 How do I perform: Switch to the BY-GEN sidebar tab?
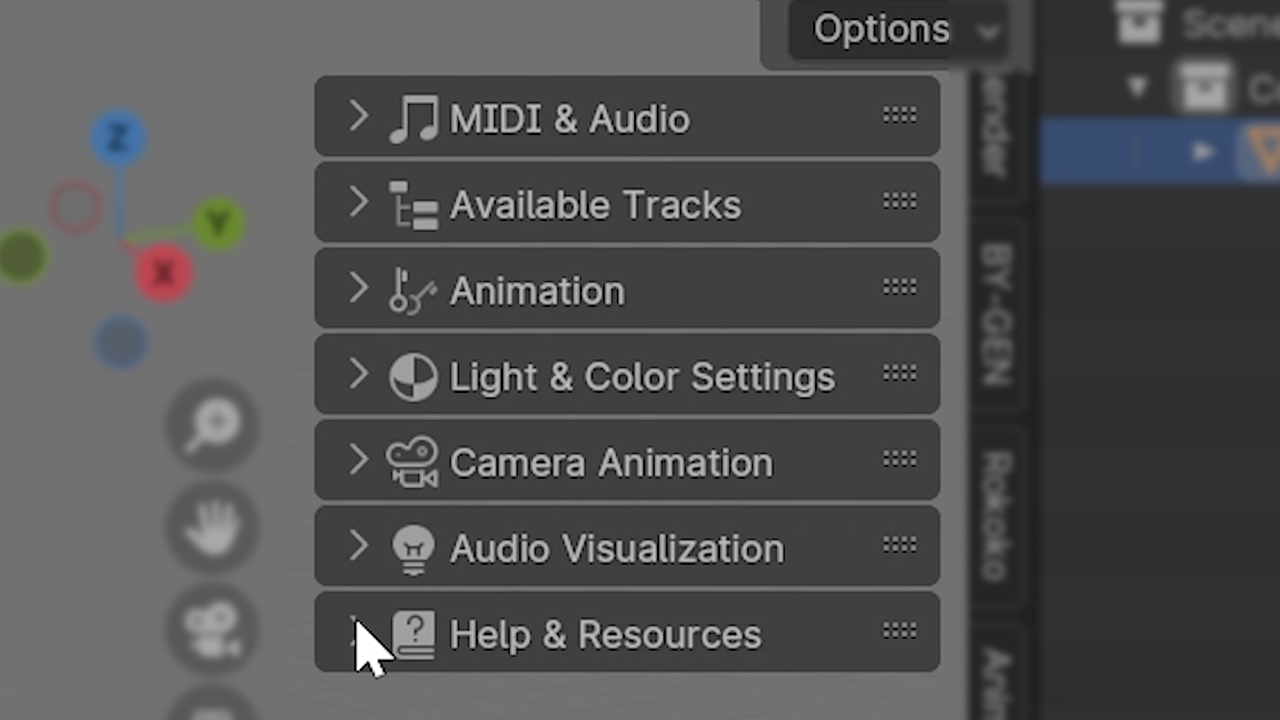[x=997, y=314]
